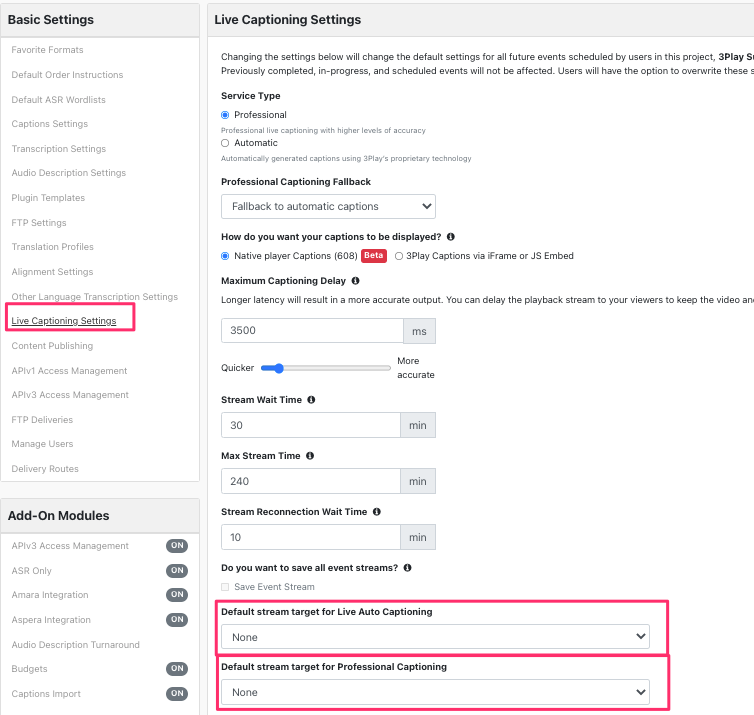Toggle the ASR Only ON switch

click(177, 571)
